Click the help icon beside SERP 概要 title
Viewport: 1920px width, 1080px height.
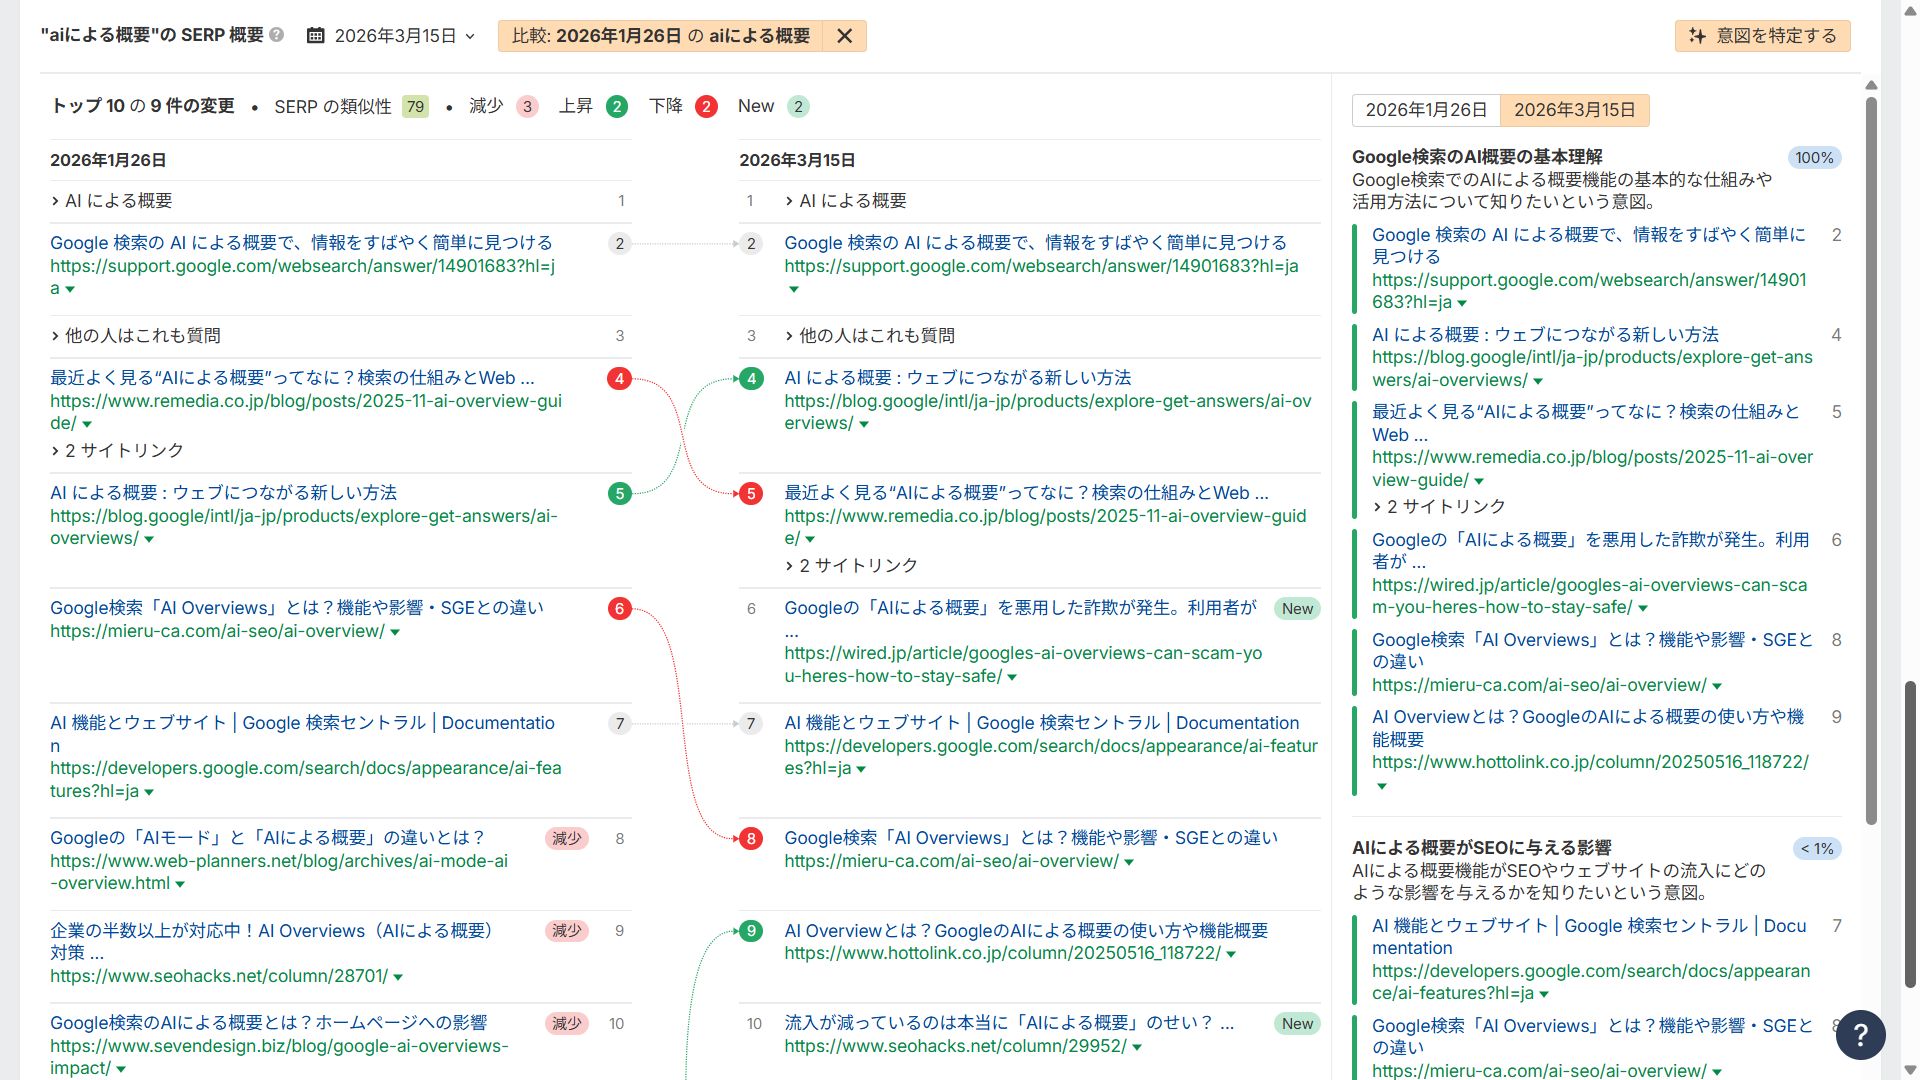275,34
